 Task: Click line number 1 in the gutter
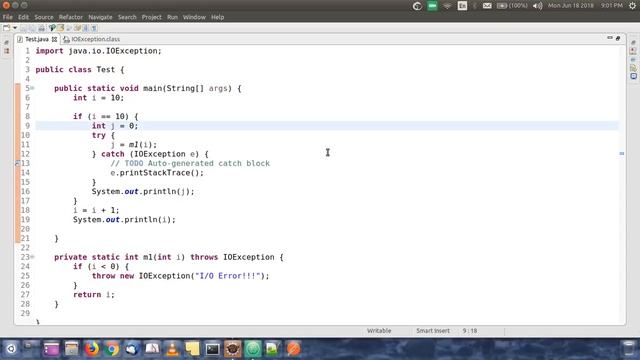pos(27,51)
